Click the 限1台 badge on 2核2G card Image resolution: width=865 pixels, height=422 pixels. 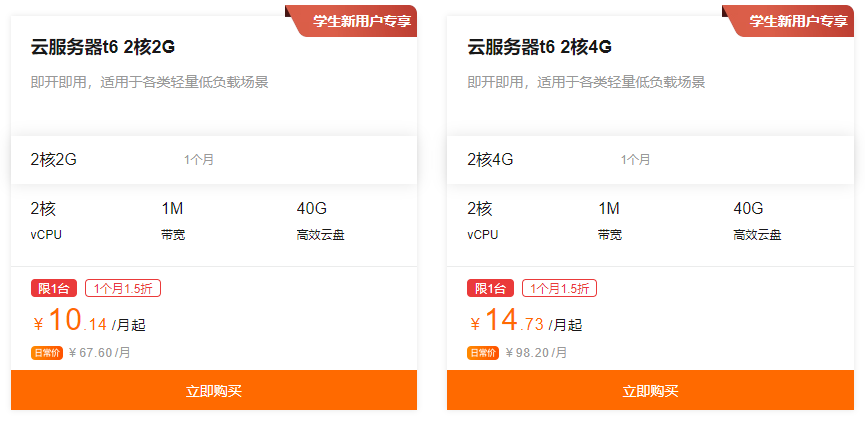pyautogui.click(x=53, y=289)
